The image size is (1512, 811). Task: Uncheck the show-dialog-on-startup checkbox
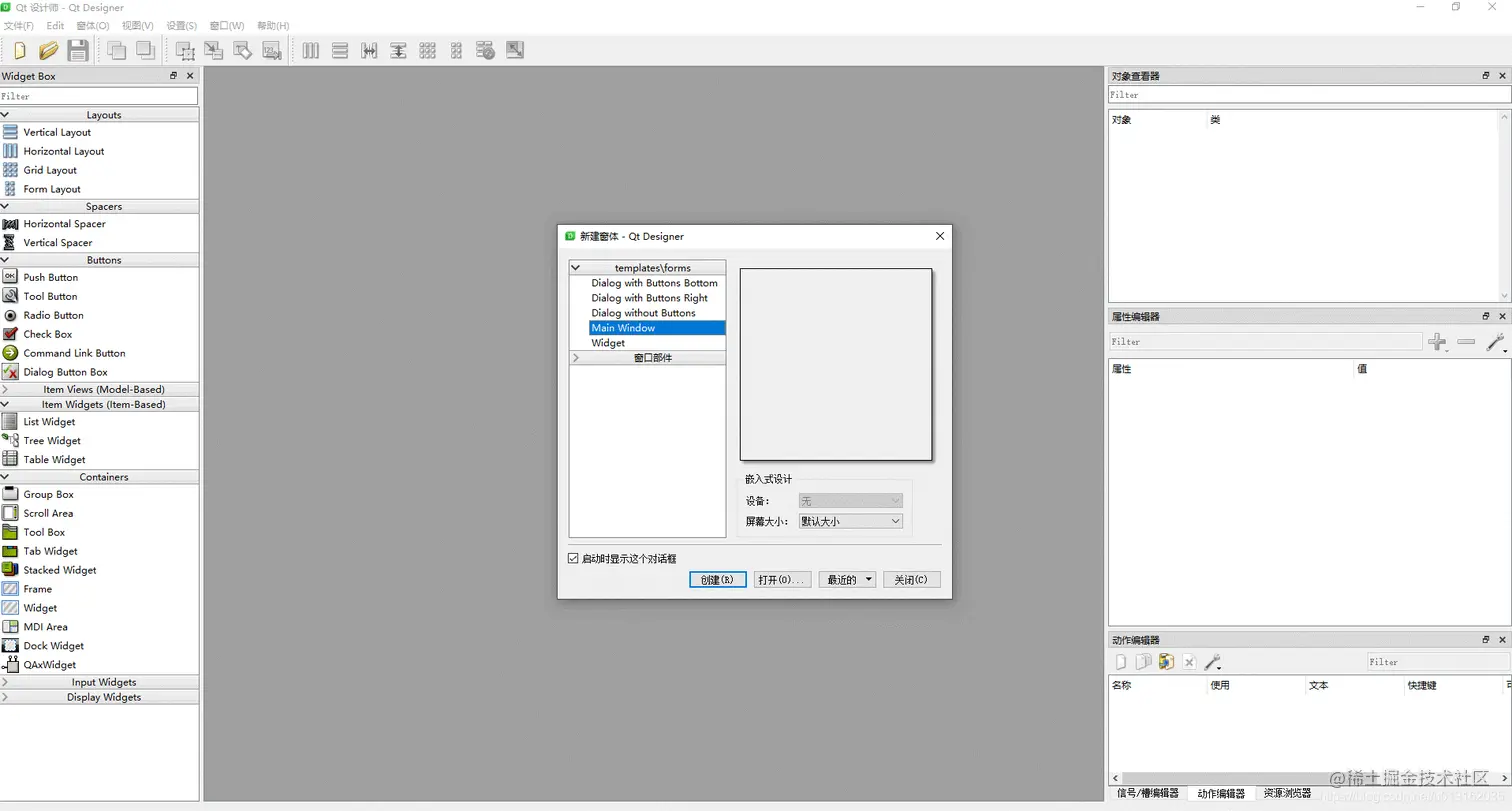pos(573,558)
